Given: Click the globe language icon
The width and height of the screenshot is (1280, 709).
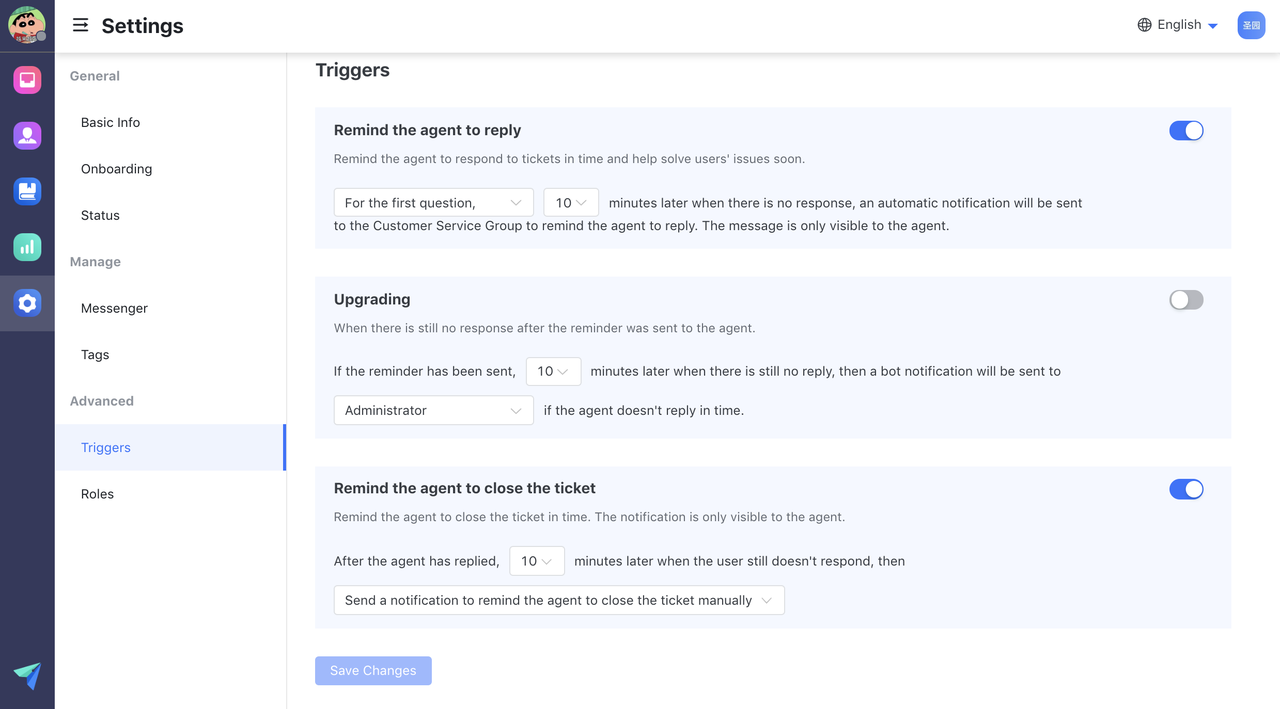Looking at the screenshot, I should [x=1144, y=25].
